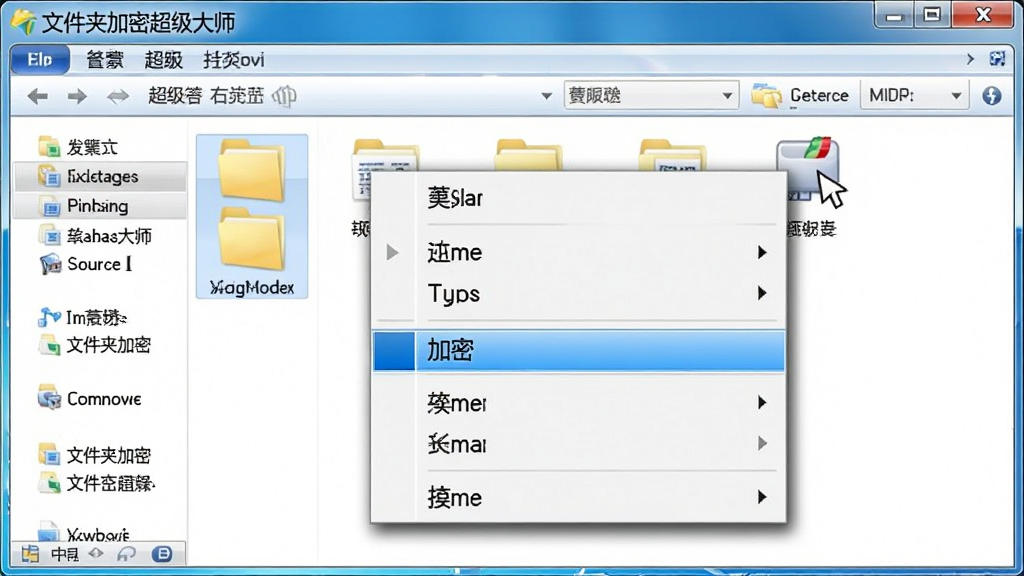Open the Elp menu
This screenshot has width=1024, height=576.
40,60
